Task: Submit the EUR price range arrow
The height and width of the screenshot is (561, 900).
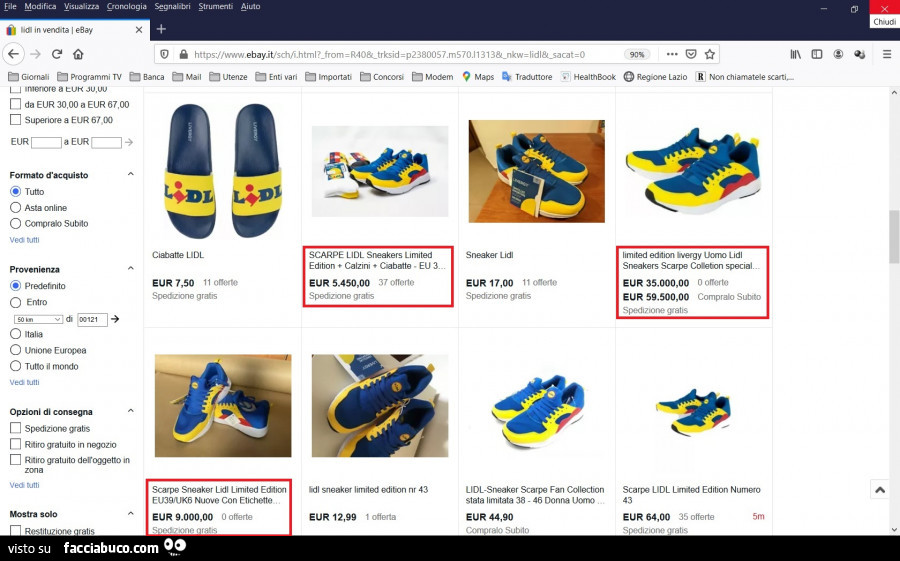Action: [129, 142]
